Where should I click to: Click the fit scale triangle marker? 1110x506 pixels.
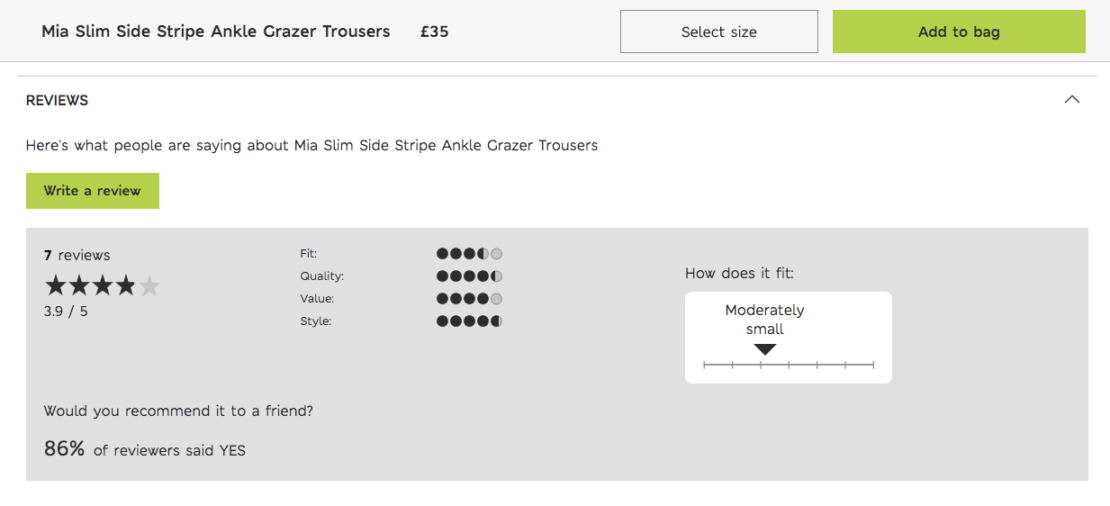click(765, 350)
